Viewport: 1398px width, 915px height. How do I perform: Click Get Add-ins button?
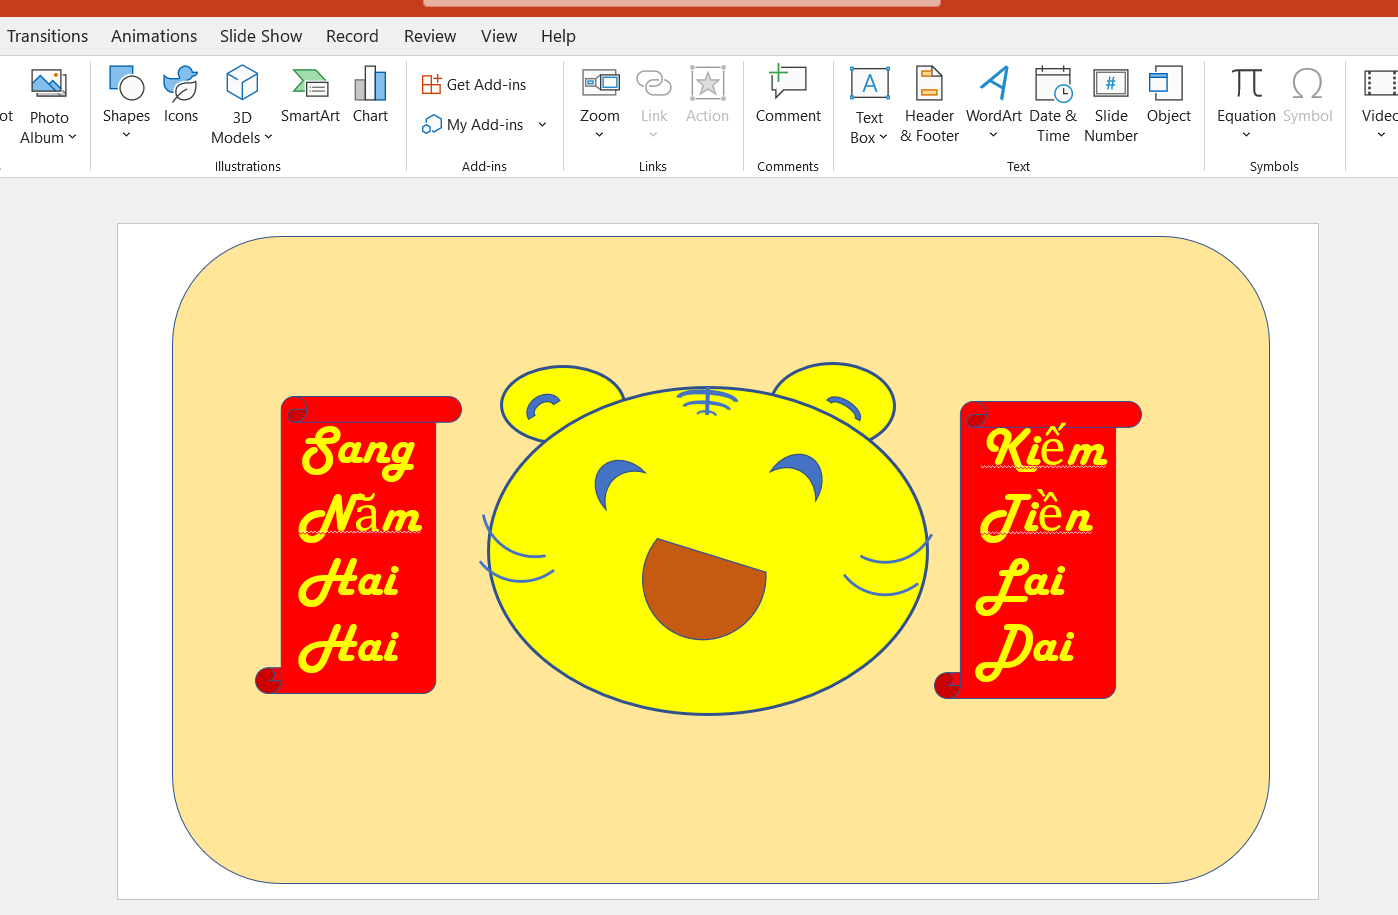pos(474,85)
